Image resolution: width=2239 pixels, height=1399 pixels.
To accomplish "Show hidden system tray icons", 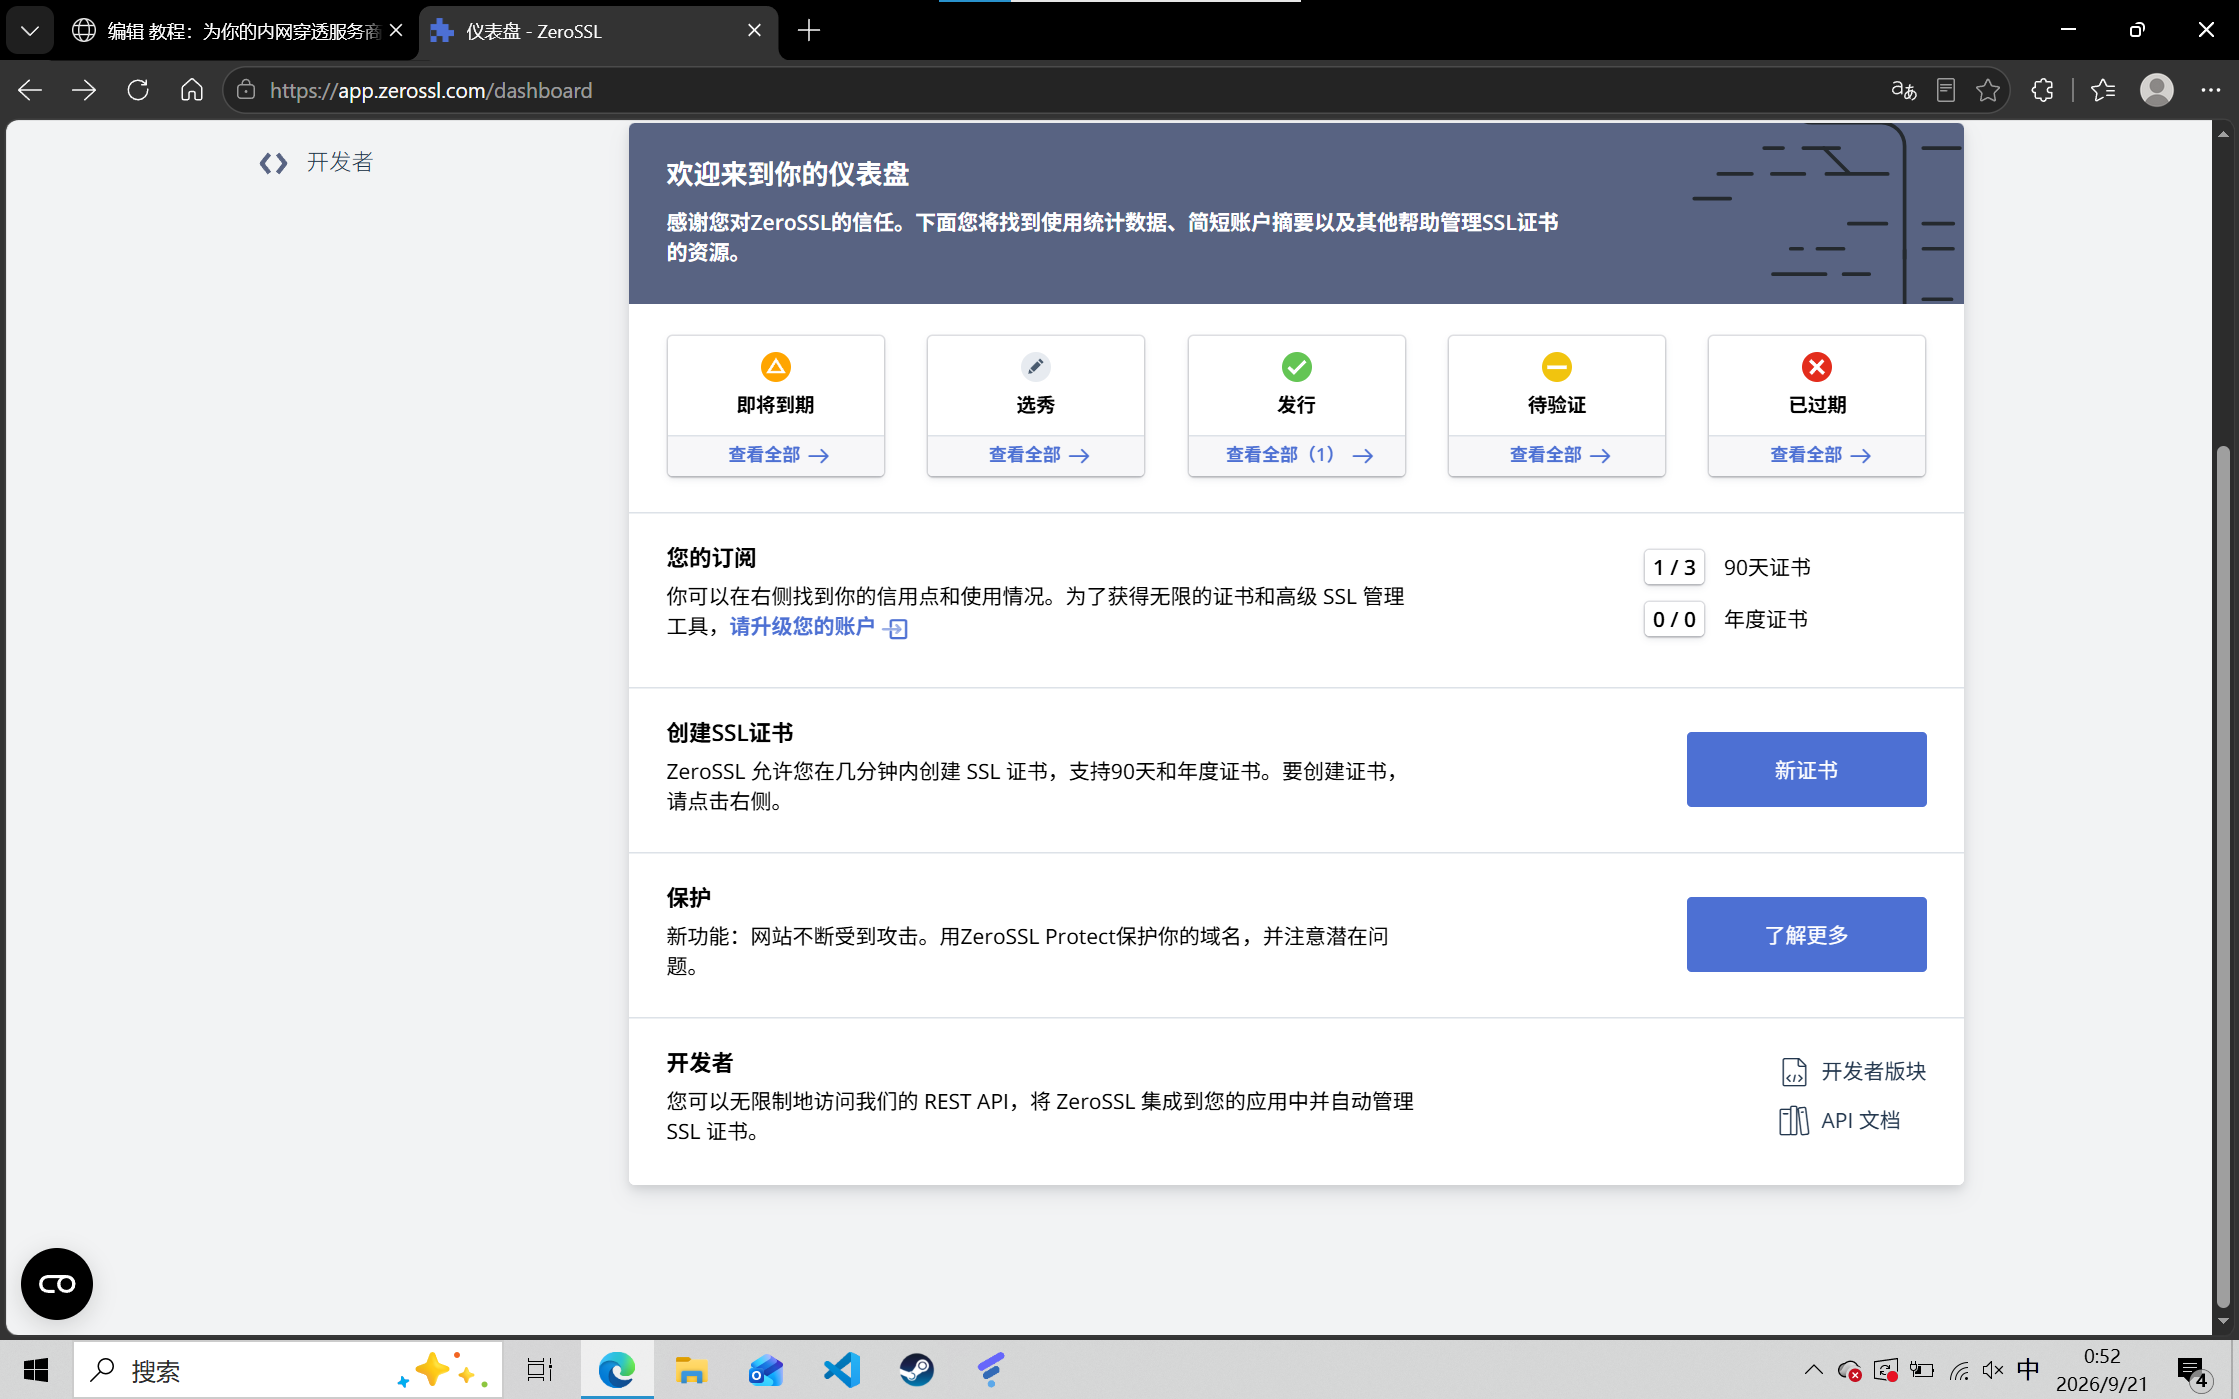I will 1813,1370.
